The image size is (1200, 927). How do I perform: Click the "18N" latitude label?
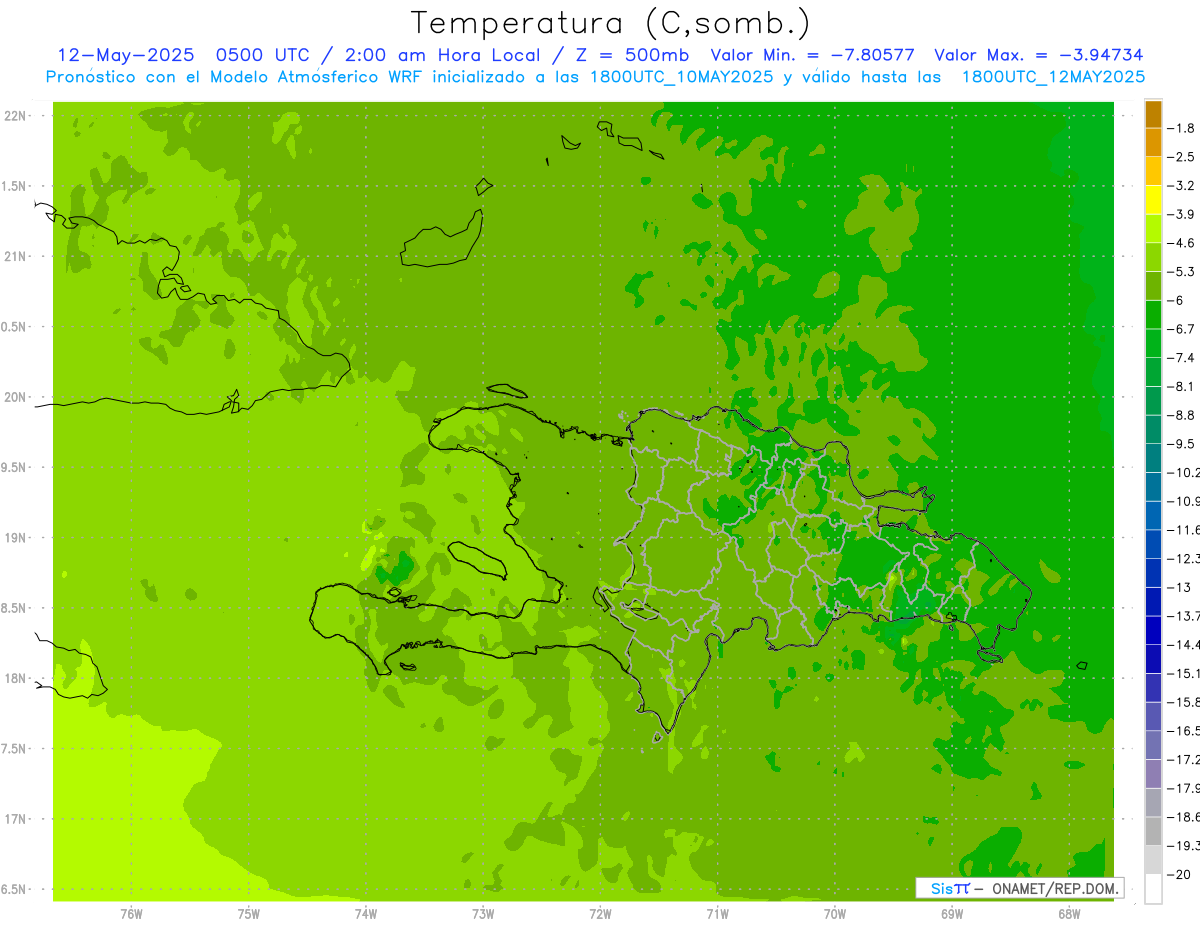[14, 679]
